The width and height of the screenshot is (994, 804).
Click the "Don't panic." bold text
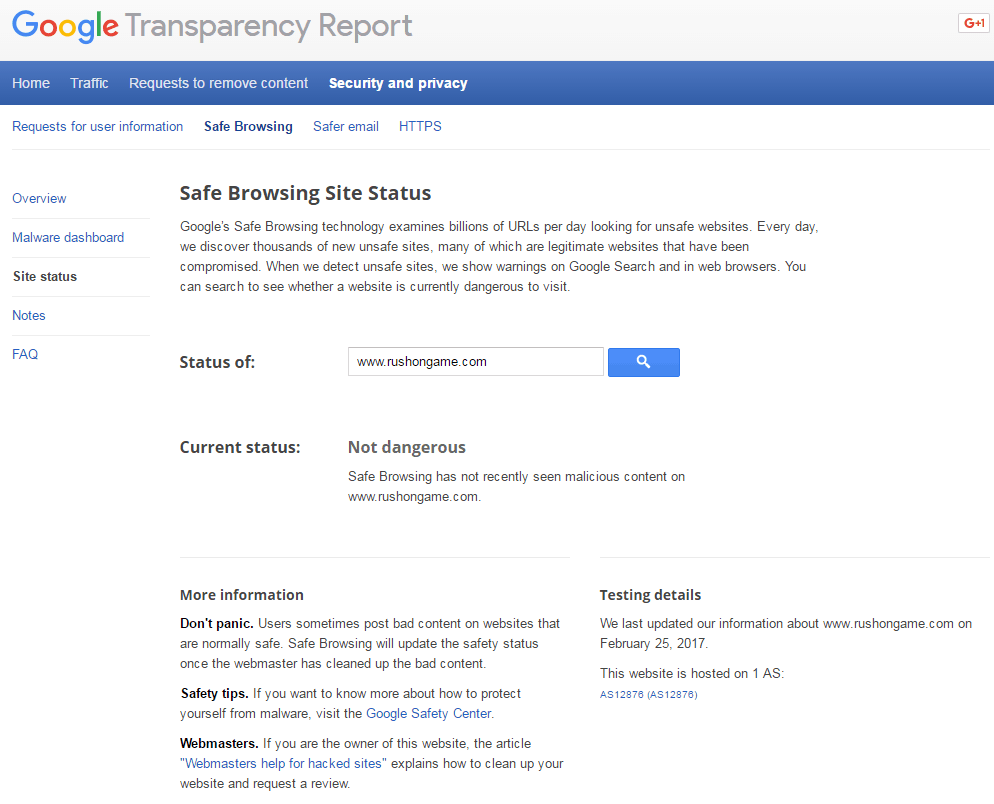point(217,623)
